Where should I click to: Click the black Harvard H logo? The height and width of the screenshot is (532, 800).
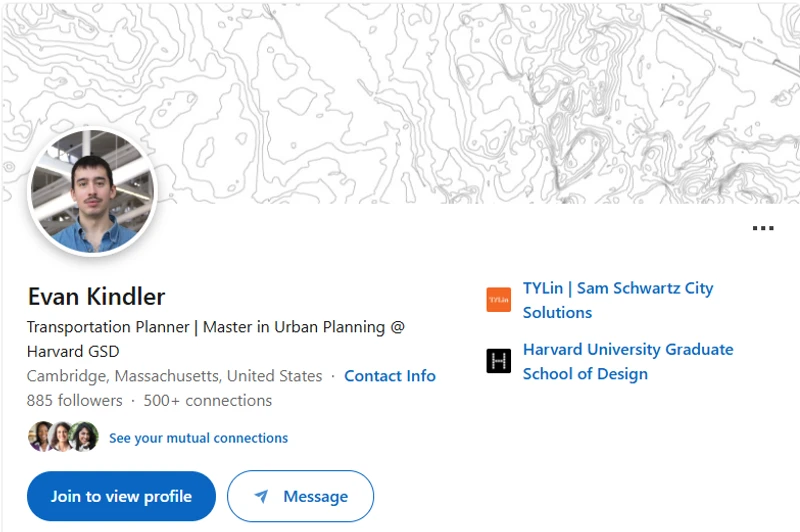498,361
